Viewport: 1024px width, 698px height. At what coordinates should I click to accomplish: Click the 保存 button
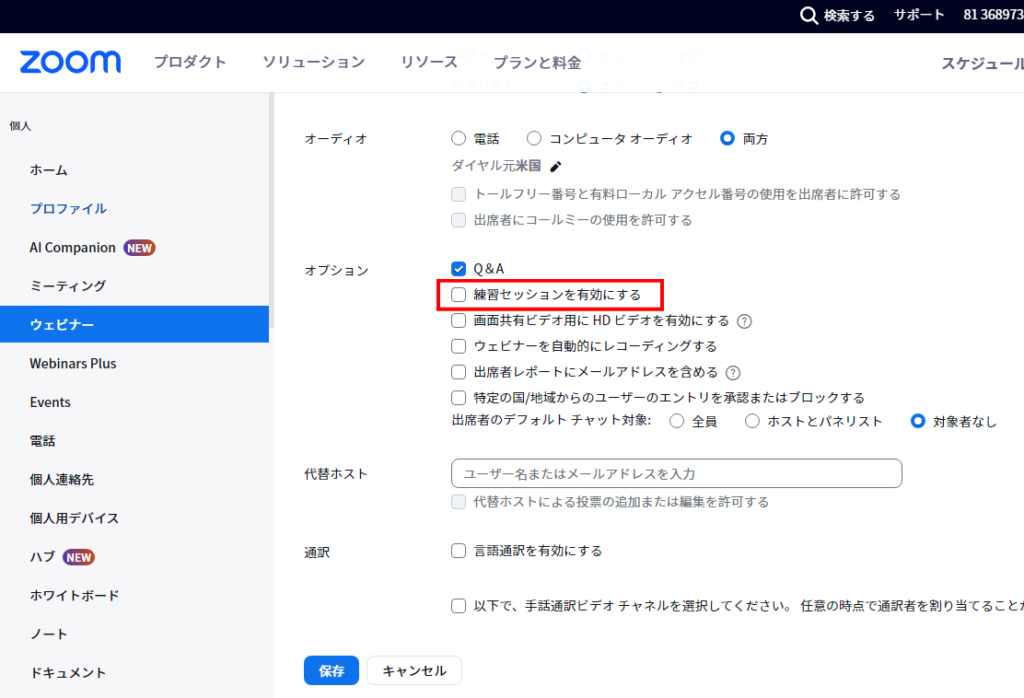coord(331,670)
